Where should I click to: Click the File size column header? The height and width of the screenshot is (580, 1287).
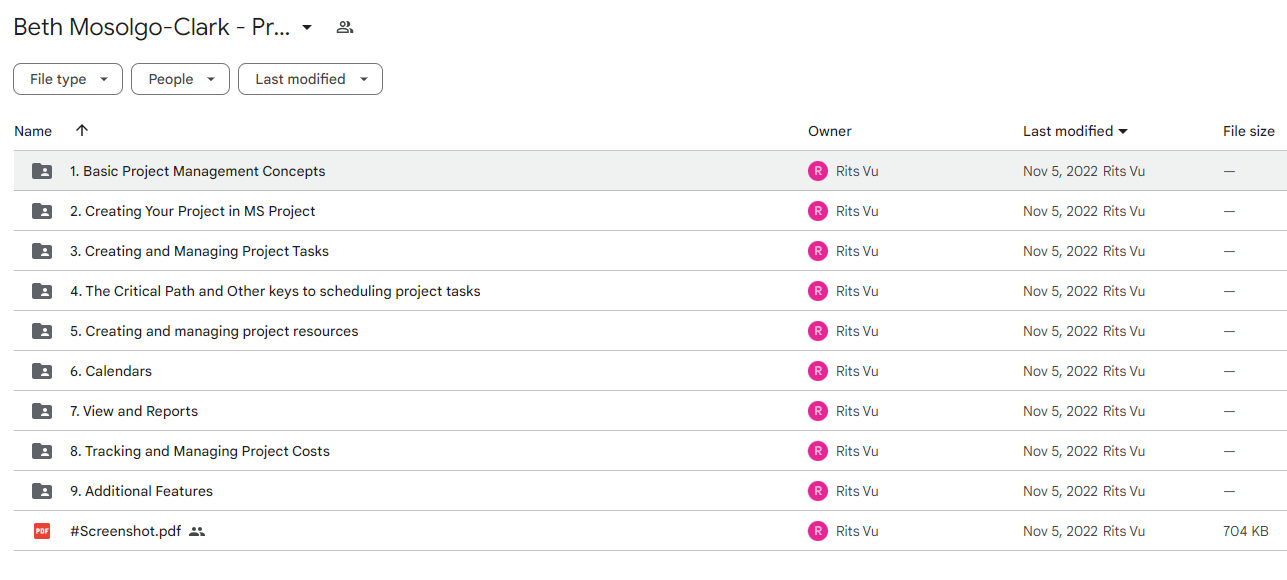click(1249, 131)
